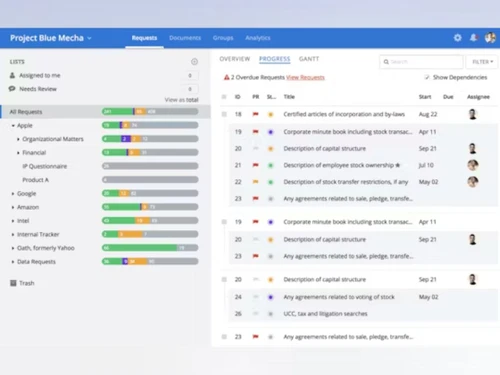This screenshot has width=500, height=375.
Task: Expand the Intel list
Action: point(13,221)
